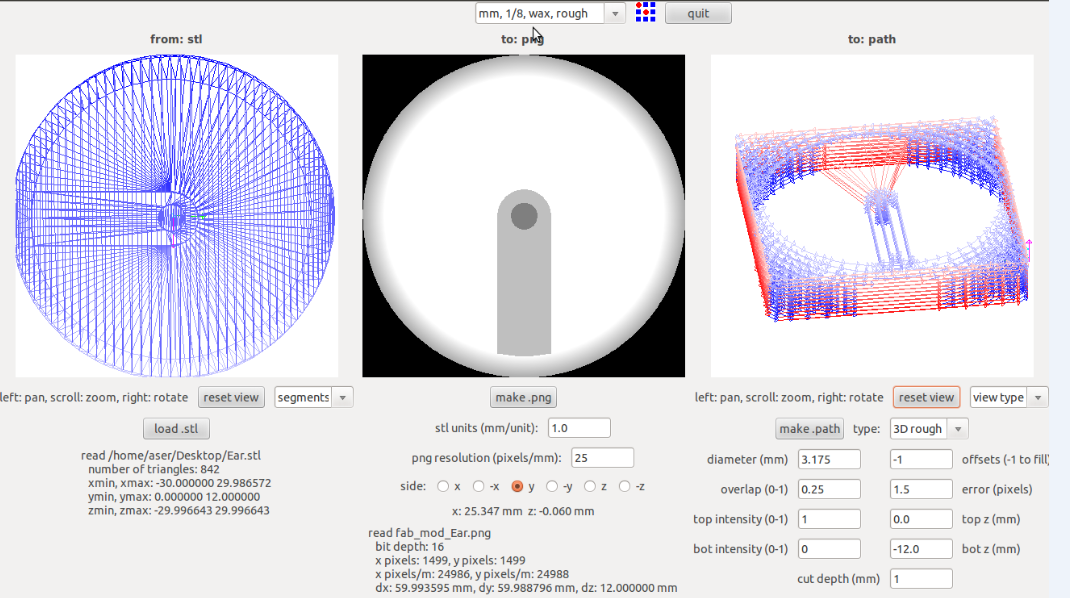
Task: Edit the bot z (mm) field
Action: pyautogui.click(x=921, y=549)
